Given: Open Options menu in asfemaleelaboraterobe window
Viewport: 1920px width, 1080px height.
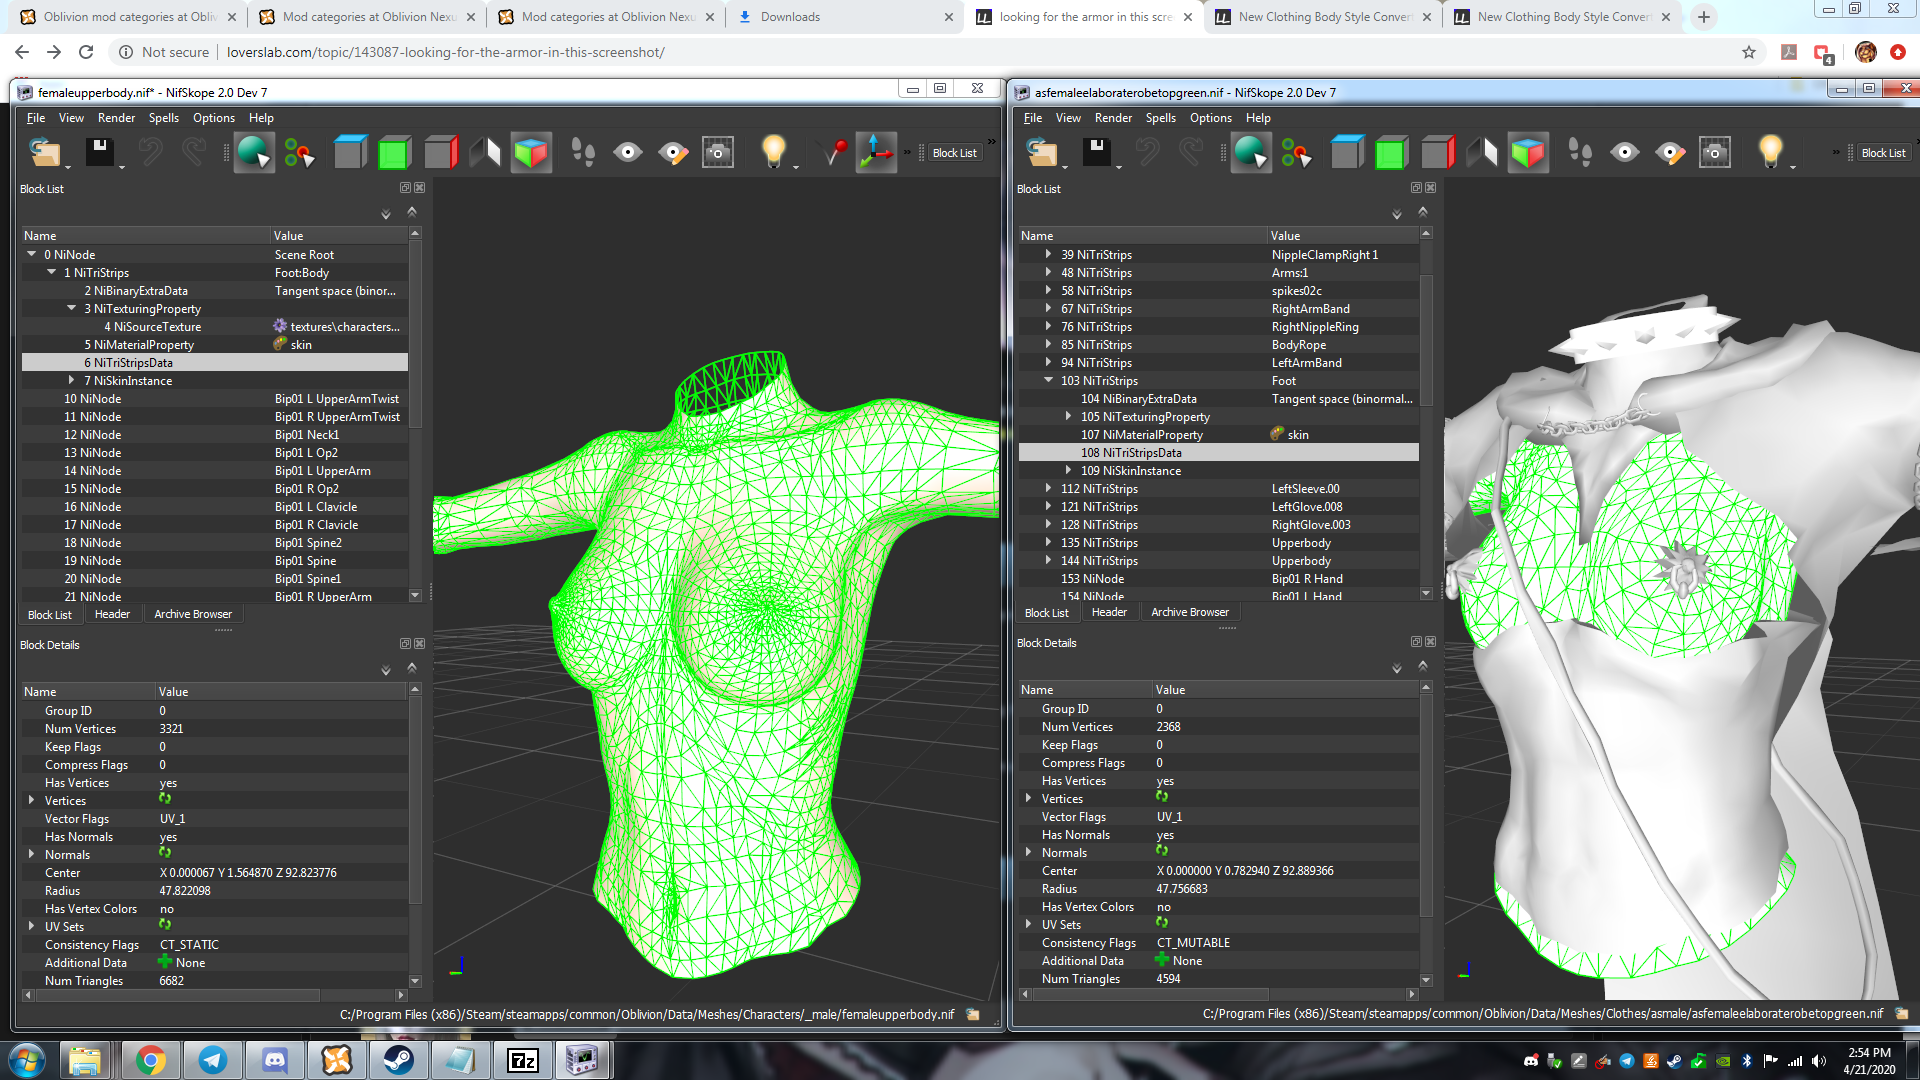Looking at the screenshot, I should (1210, 118).
